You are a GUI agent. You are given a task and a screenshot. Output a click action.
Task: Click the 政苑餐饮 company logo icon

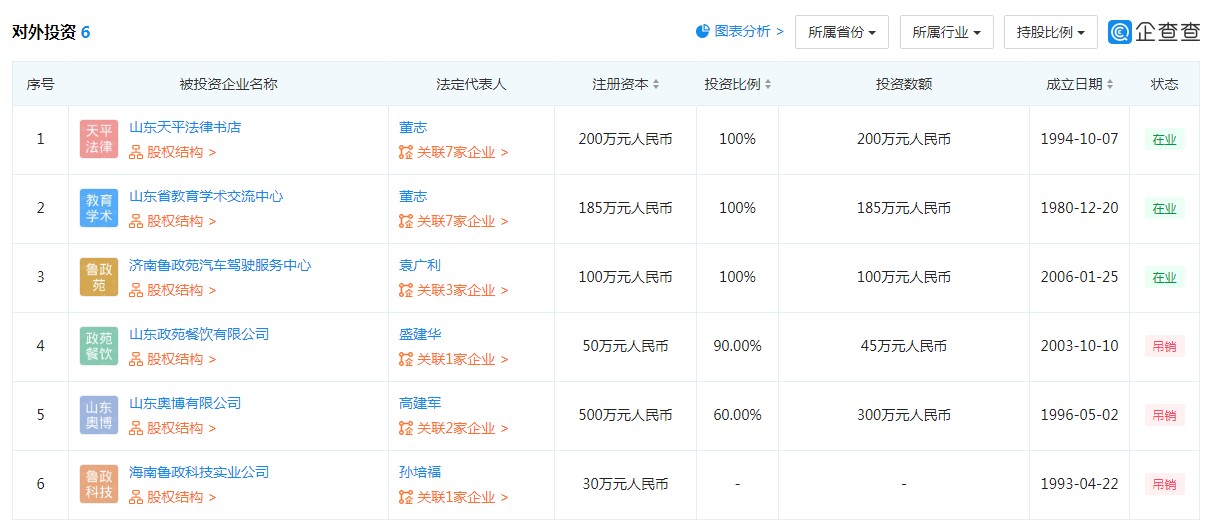tap(99, 346)
